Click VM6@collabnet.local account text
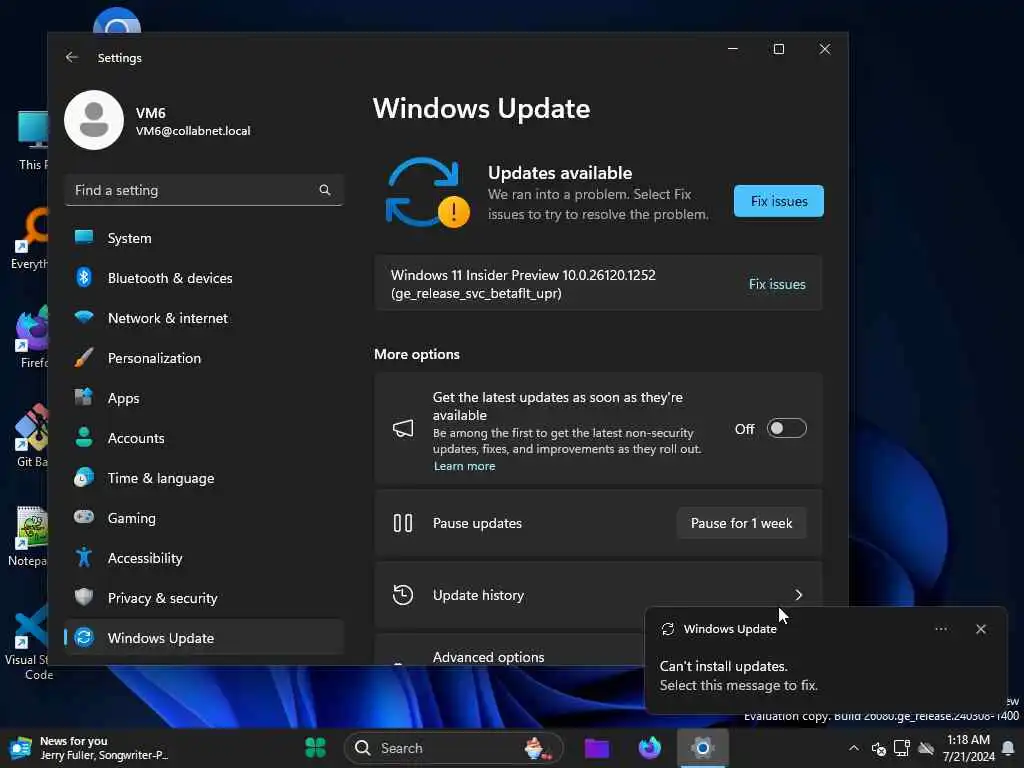 (193, 131)
